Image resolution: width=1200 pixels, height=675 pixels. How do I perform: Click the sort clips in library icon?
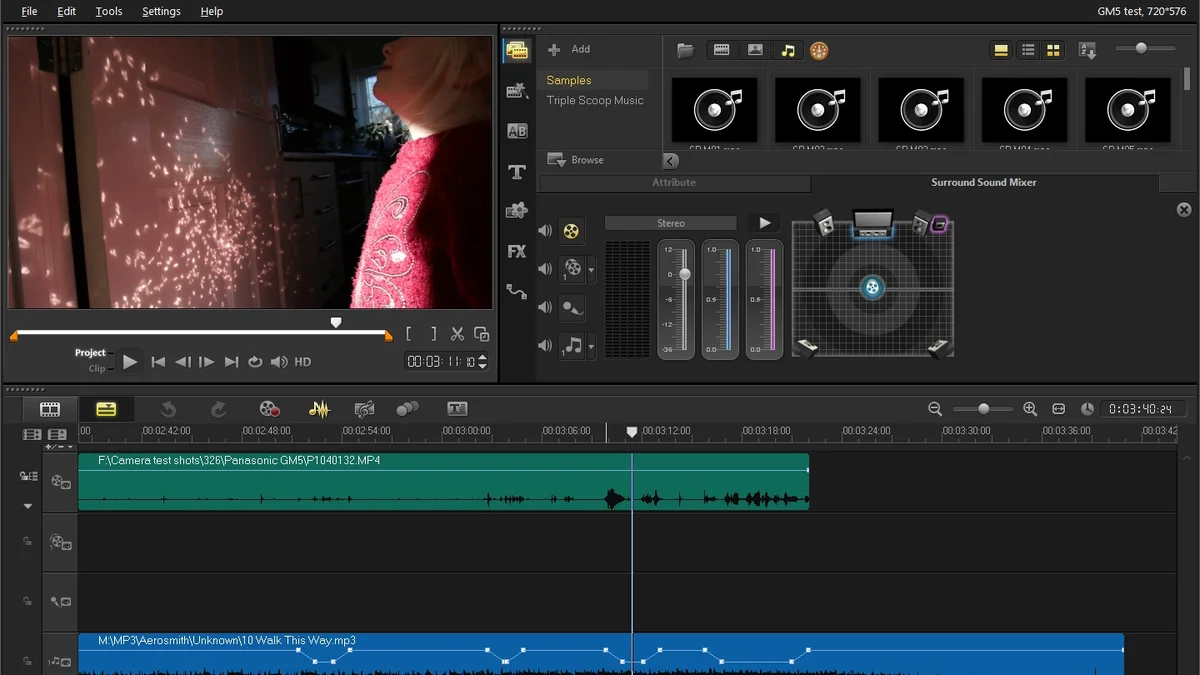1088,50
